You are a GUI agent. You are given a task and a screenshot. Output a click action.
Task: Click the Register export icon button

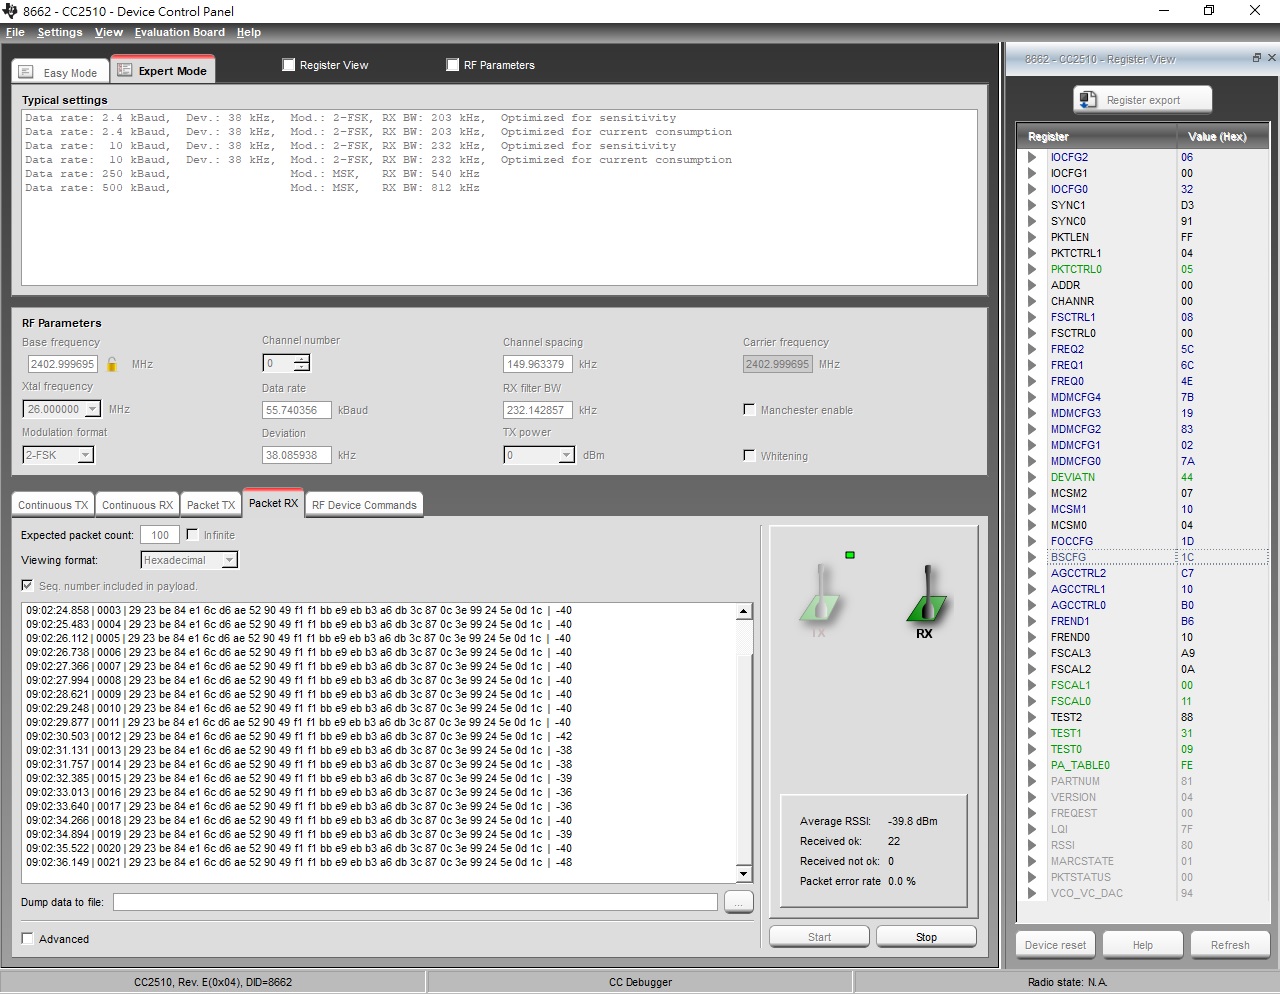tap(1142, 100)
